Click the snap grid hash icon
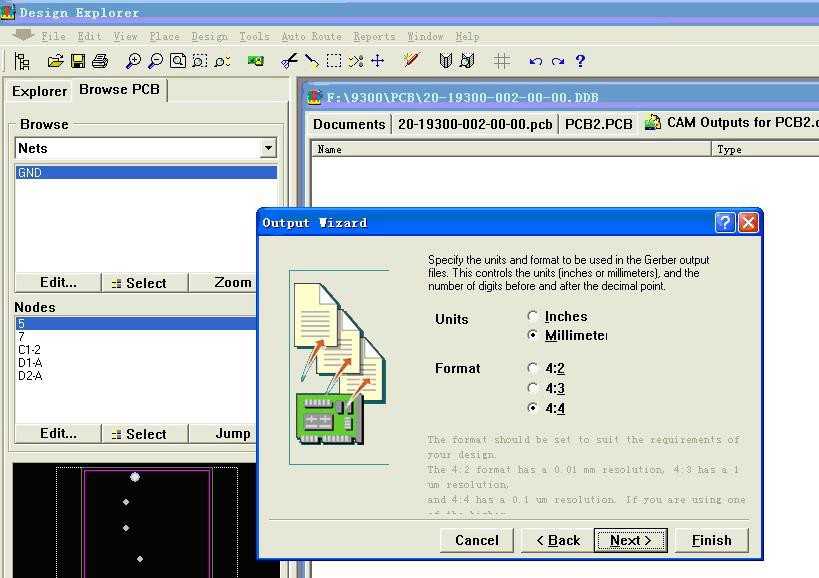Screen dimensions: 819x578 point(502,61)
